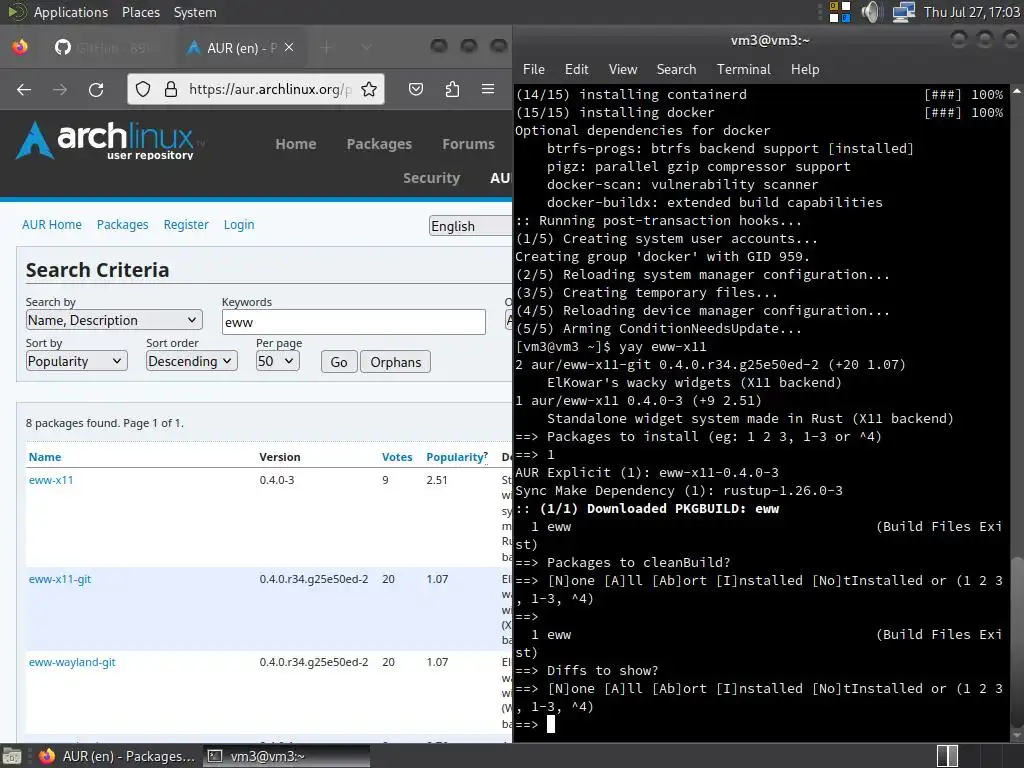Open terminal Help menu

pyautogui.click(x=805, y=69)
